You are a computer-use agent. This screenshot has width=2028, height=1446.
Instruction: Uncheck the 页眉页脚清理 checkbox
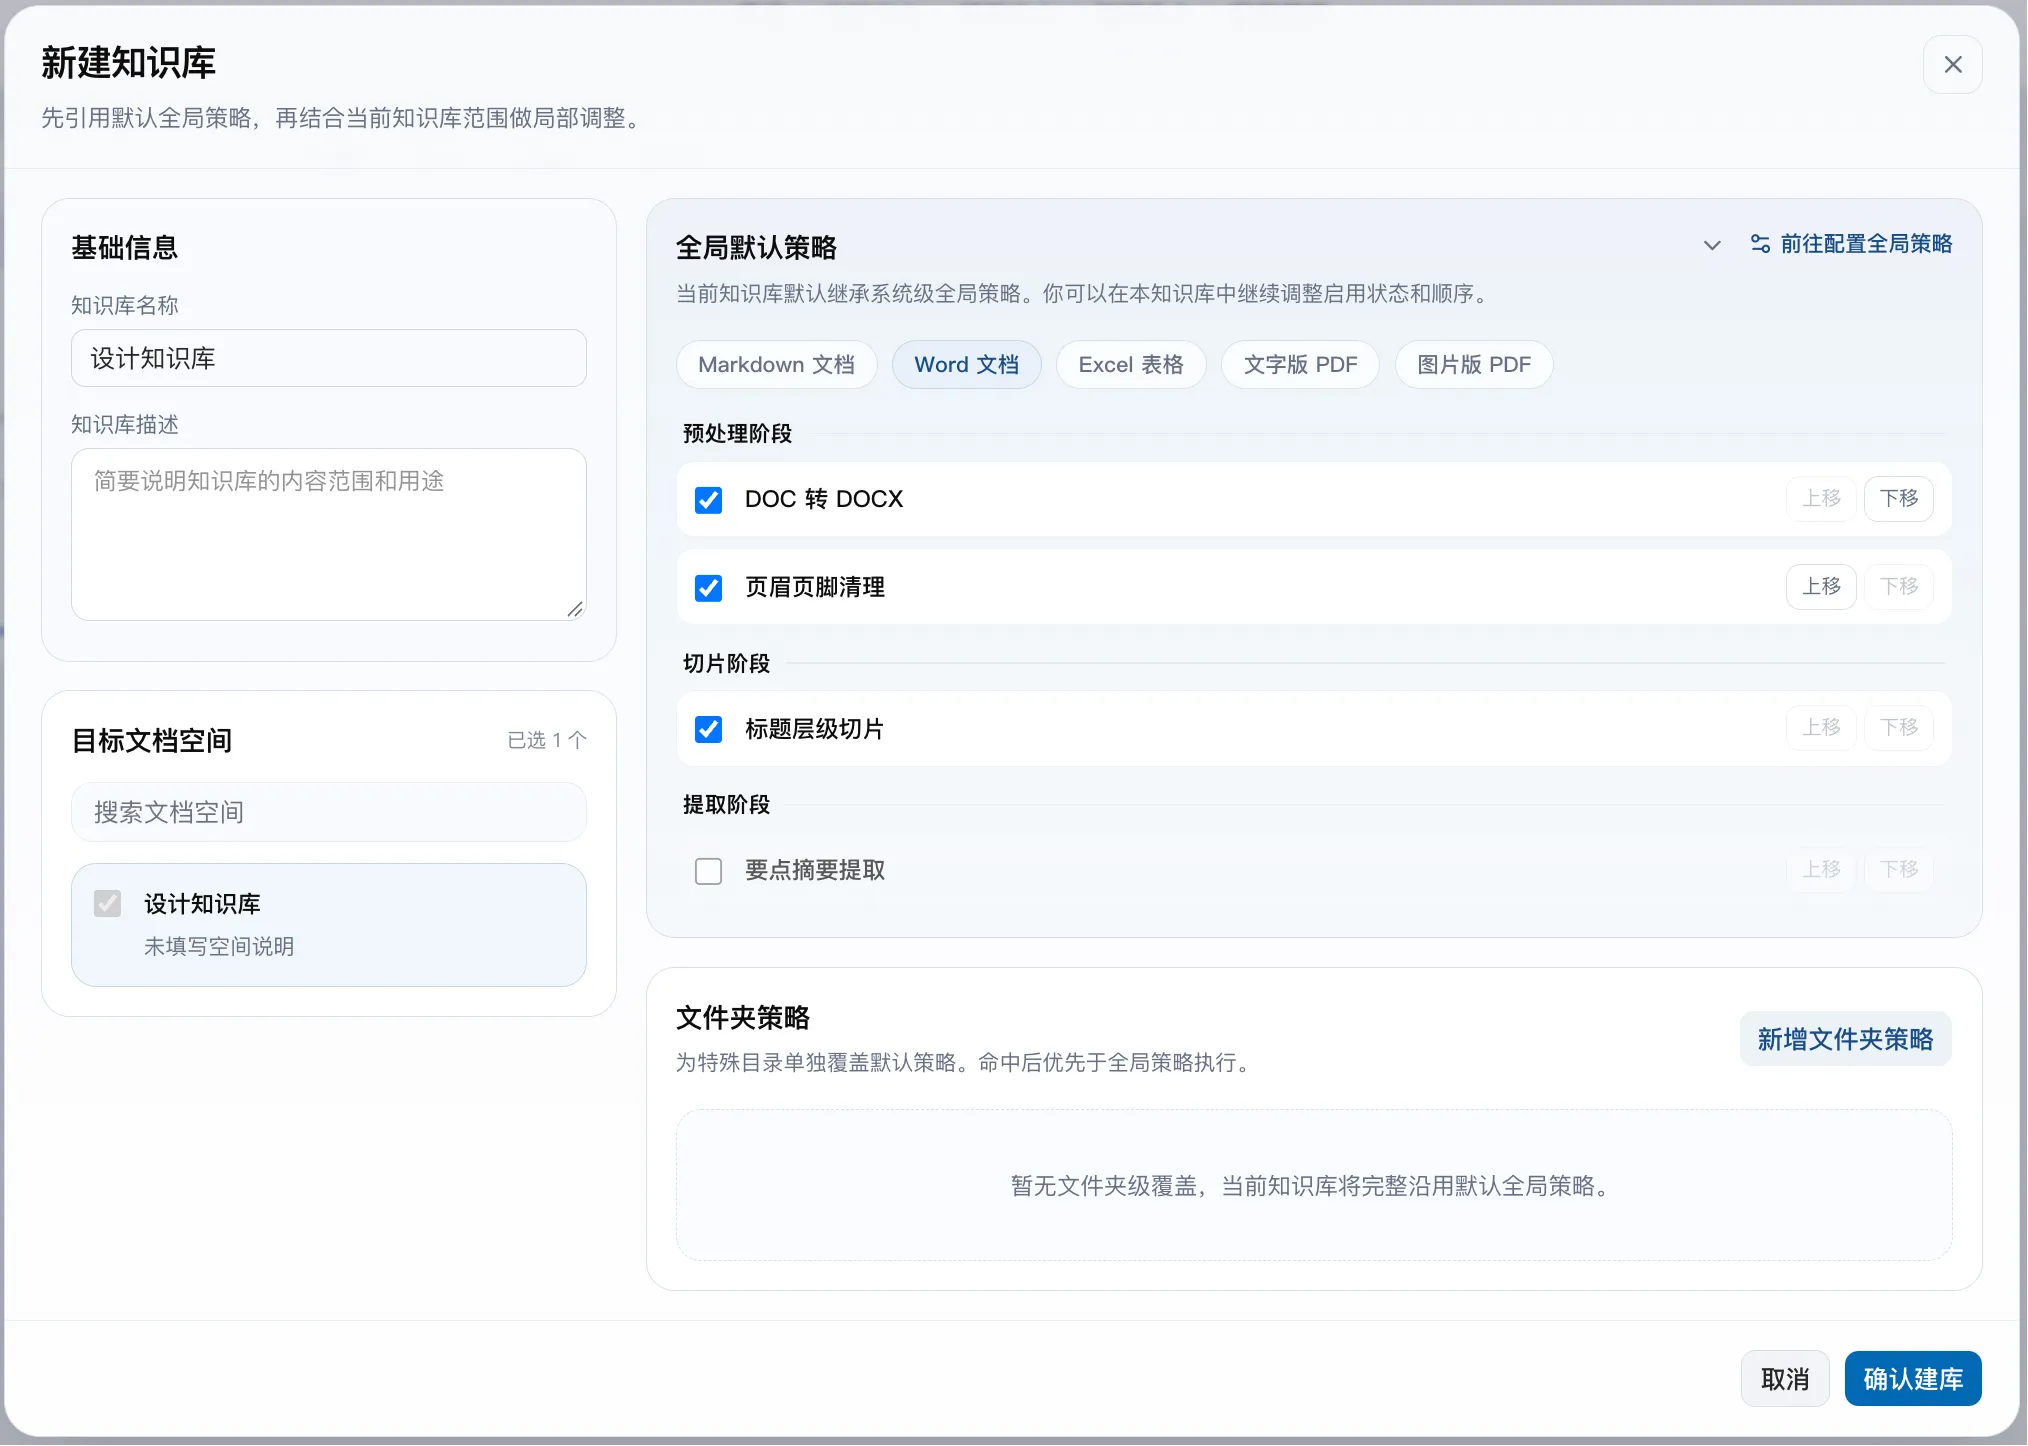click(x=708, y=588)
